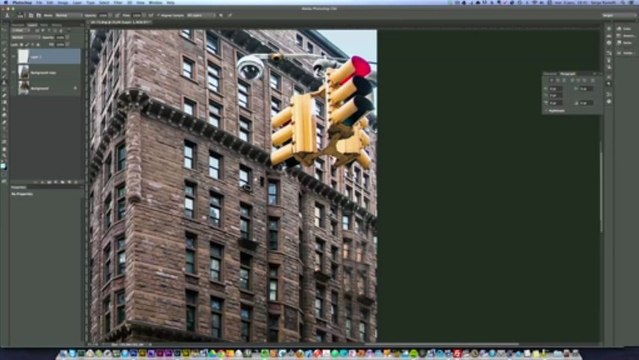Create a new layer
This screenshot has width=639, height=360.
click(69, 182)
